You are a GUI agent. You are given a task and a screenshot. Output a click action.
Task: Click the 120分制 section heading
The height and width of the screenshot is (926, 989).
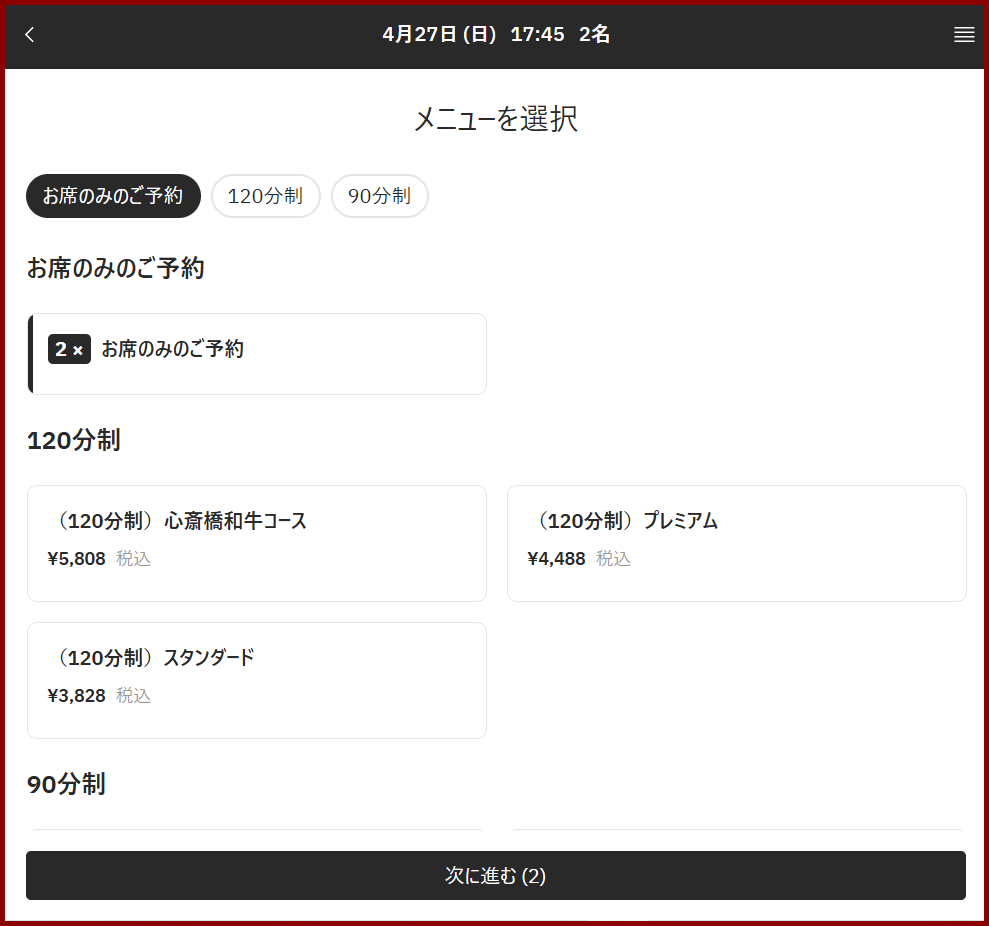pos(74,440)
